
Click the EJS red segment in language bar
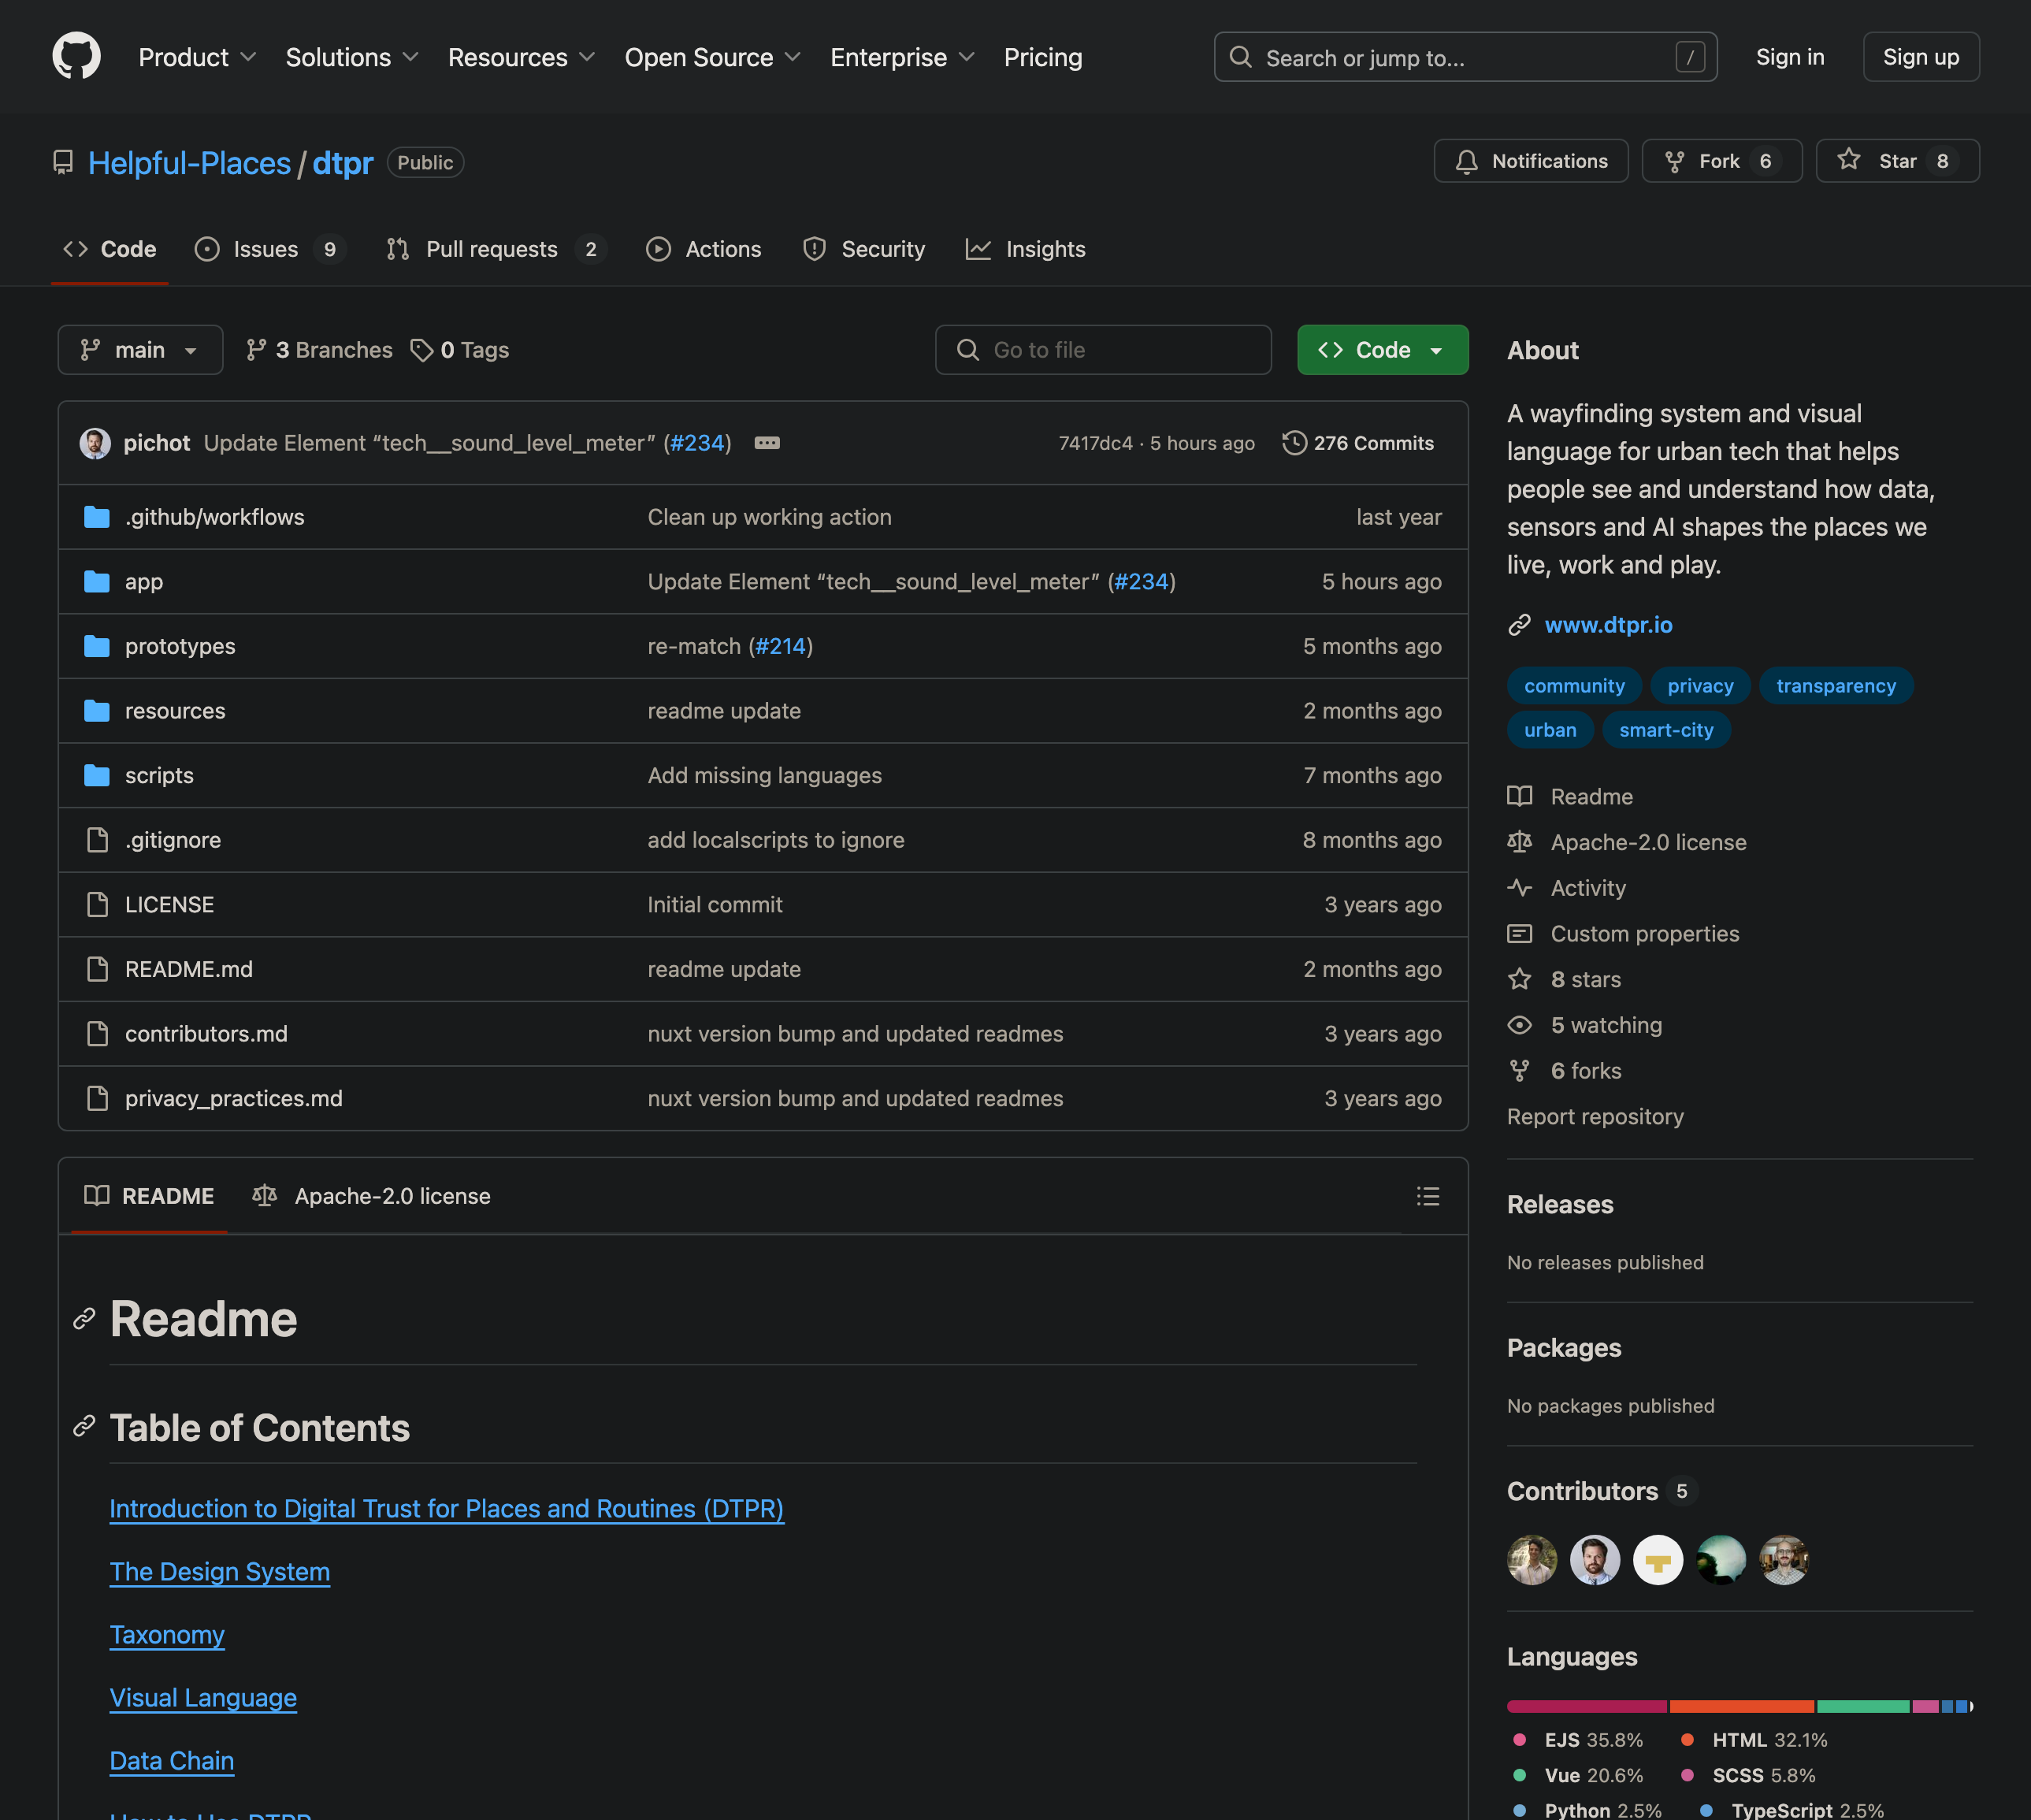click(x=1587, y=1706)
